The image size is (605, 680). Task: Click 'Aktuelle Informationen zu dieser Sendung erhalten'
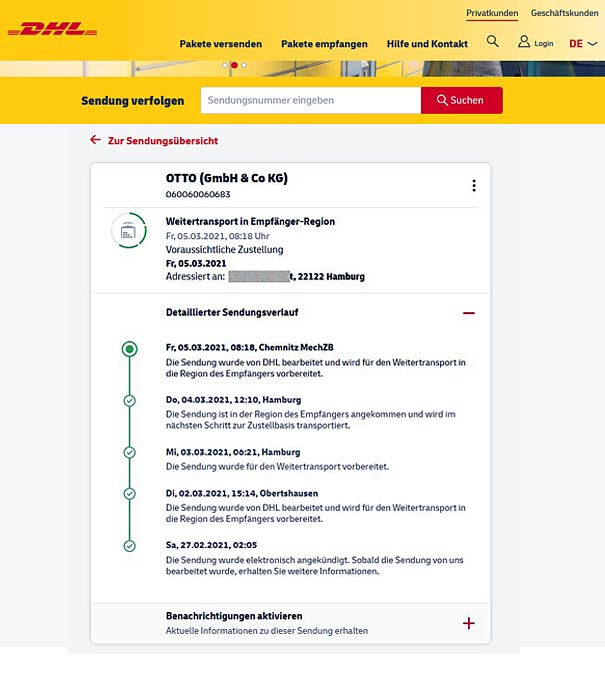click(267, 631)
